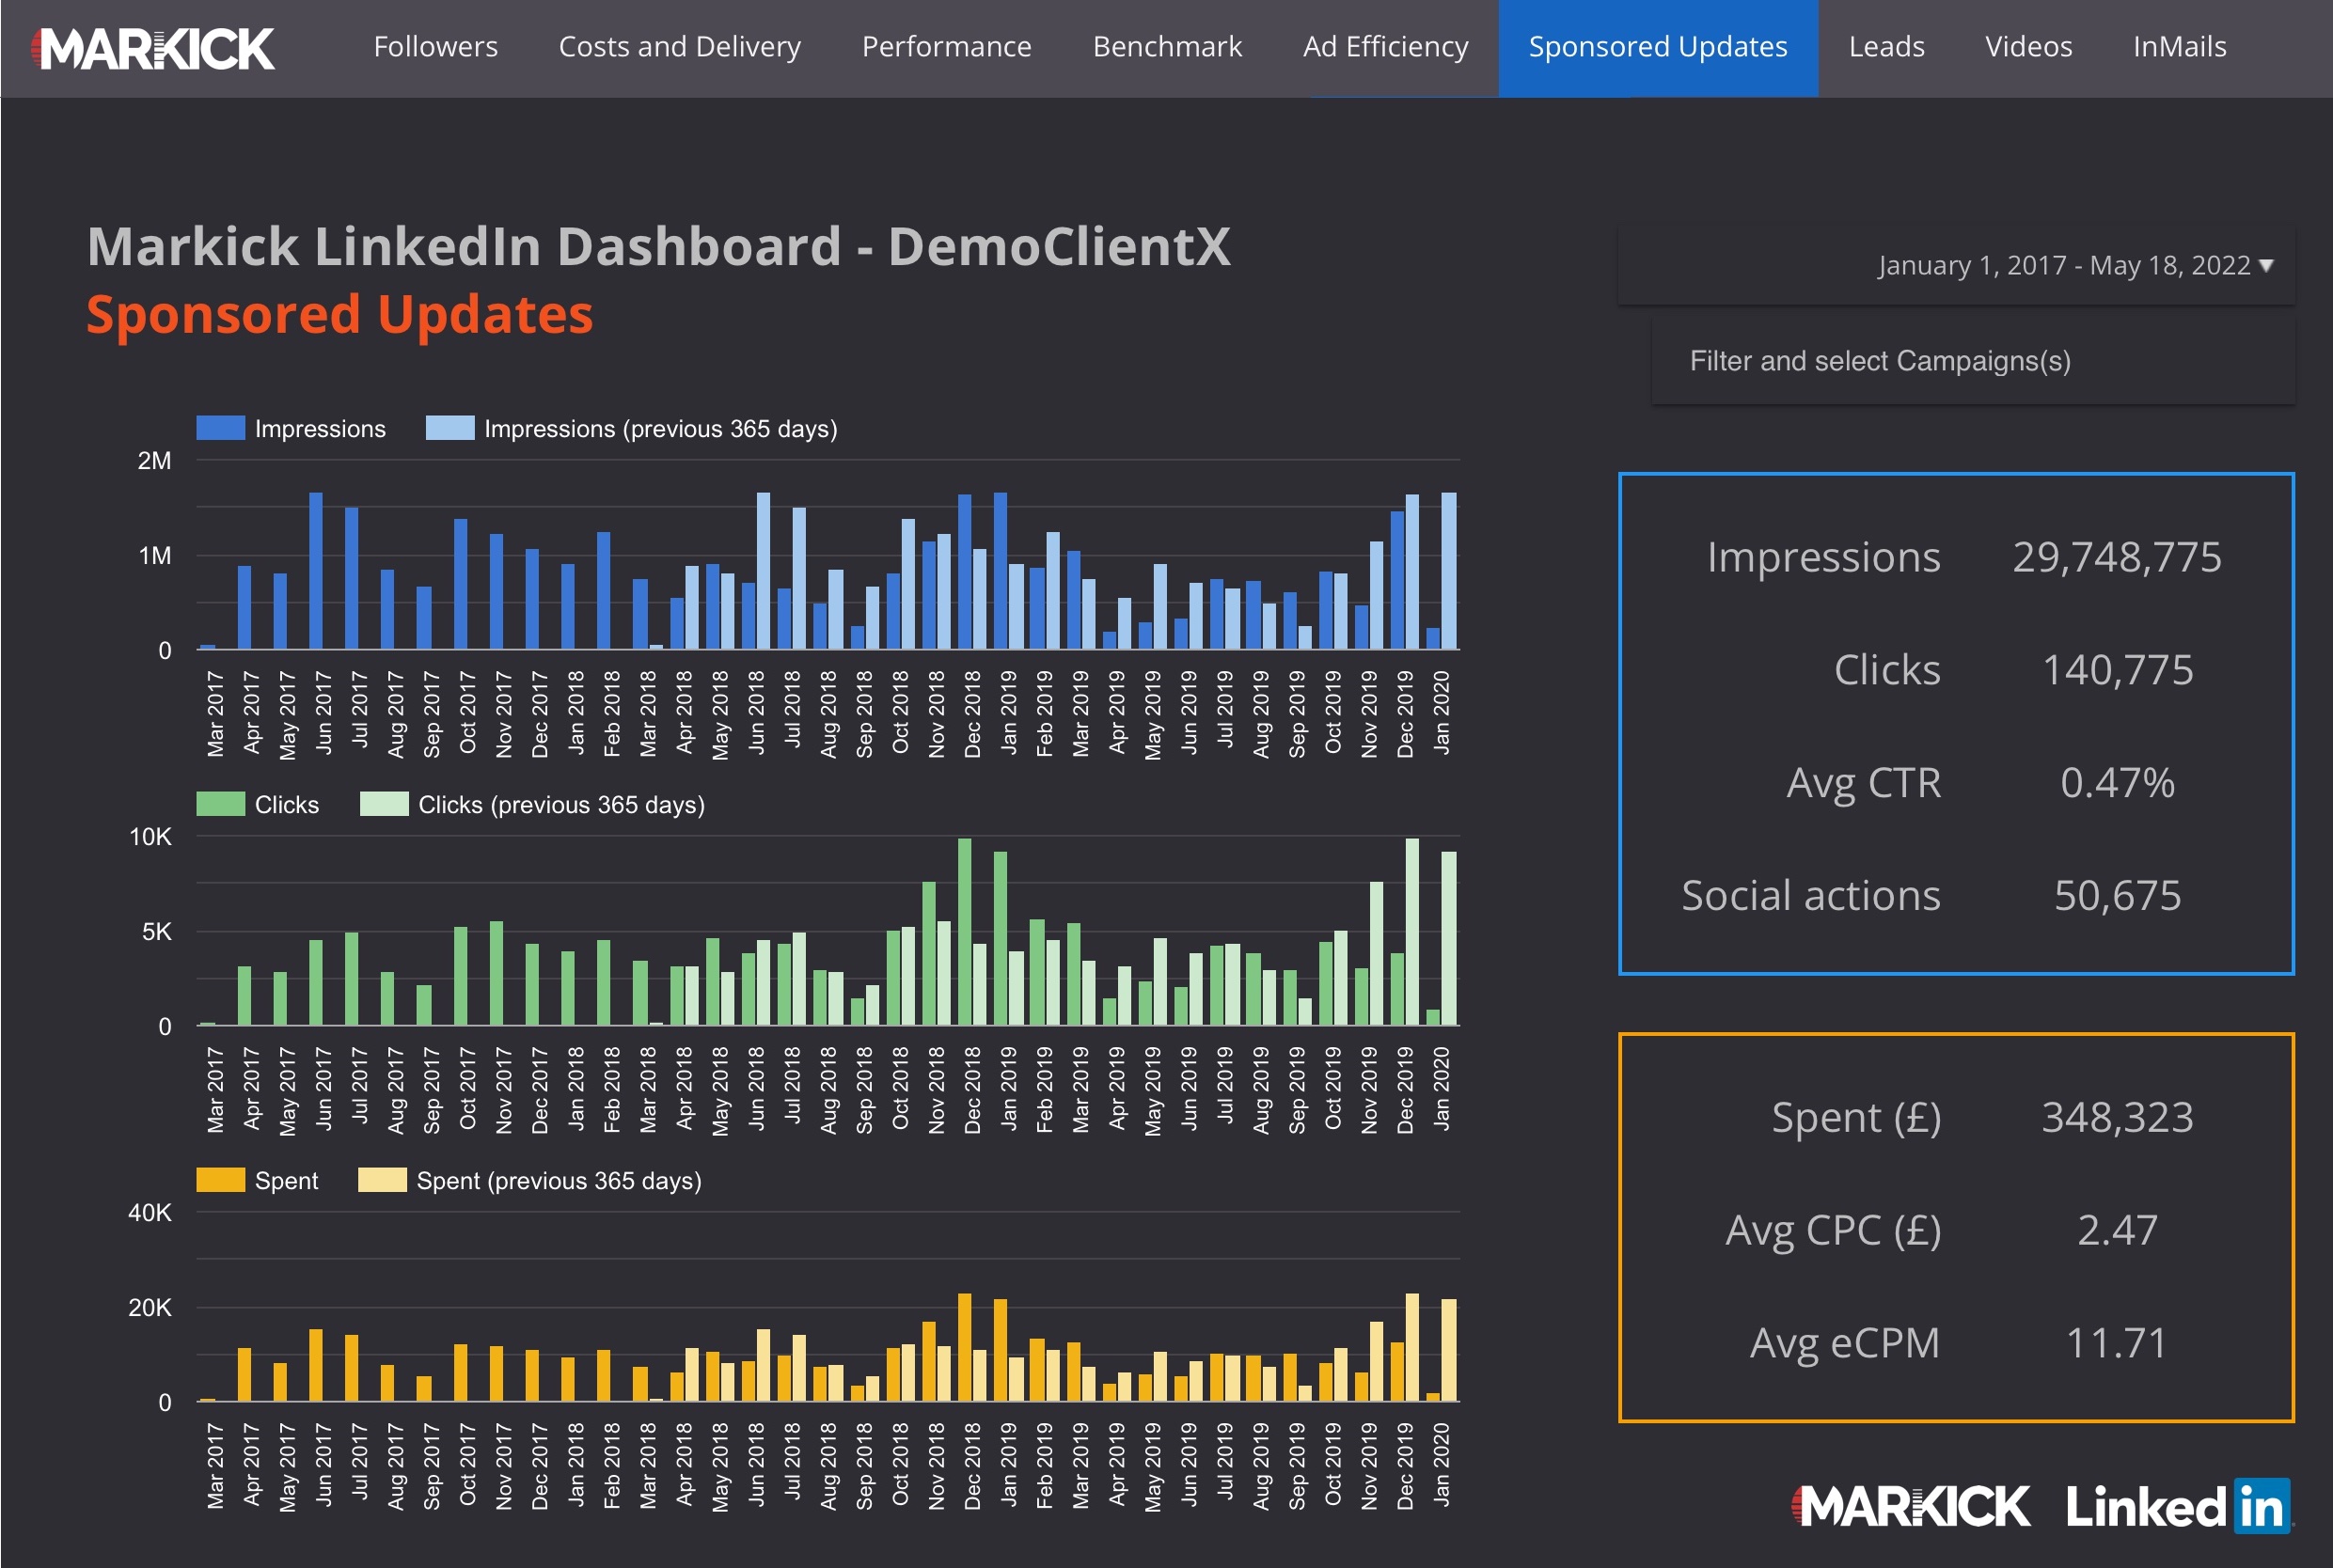This screenshot has height=1568, width=2333.
Task: Select the Sponsored Updates tab
Action: pos(1658,47)
